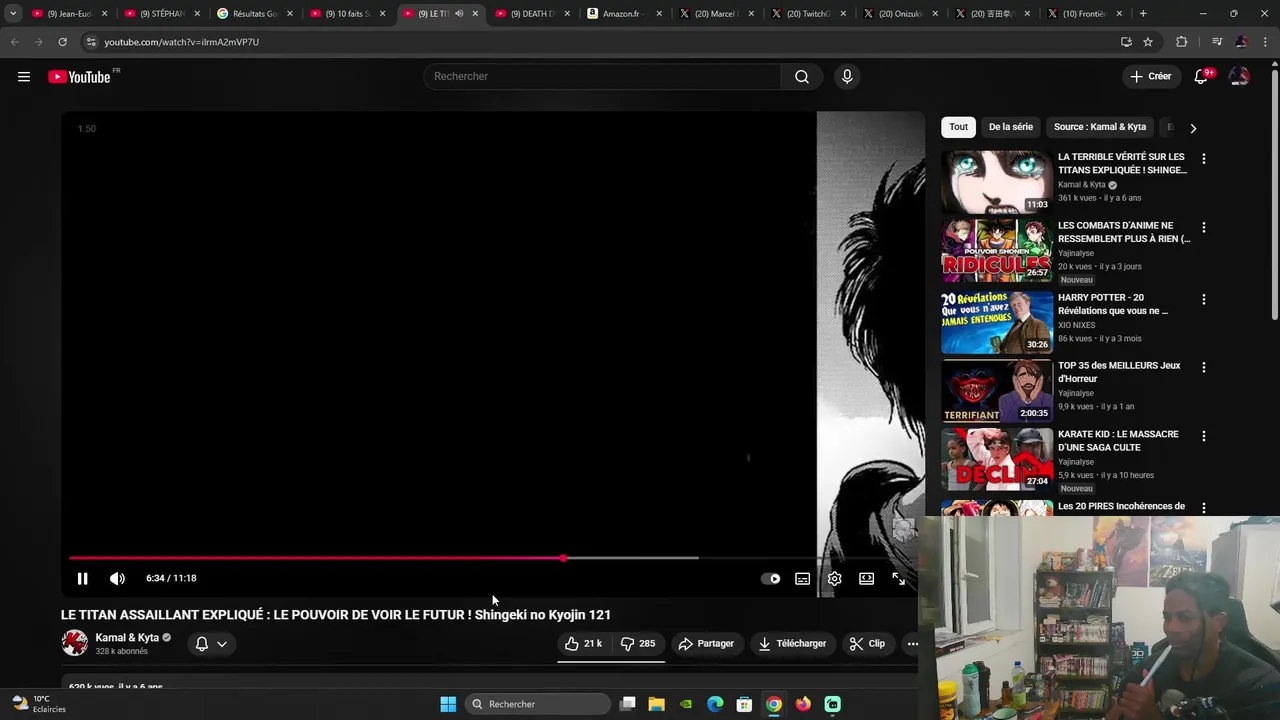Open a new browser tab
Image resolution: width=1280 pixels, height=720 pixels.
point(1143,14)
